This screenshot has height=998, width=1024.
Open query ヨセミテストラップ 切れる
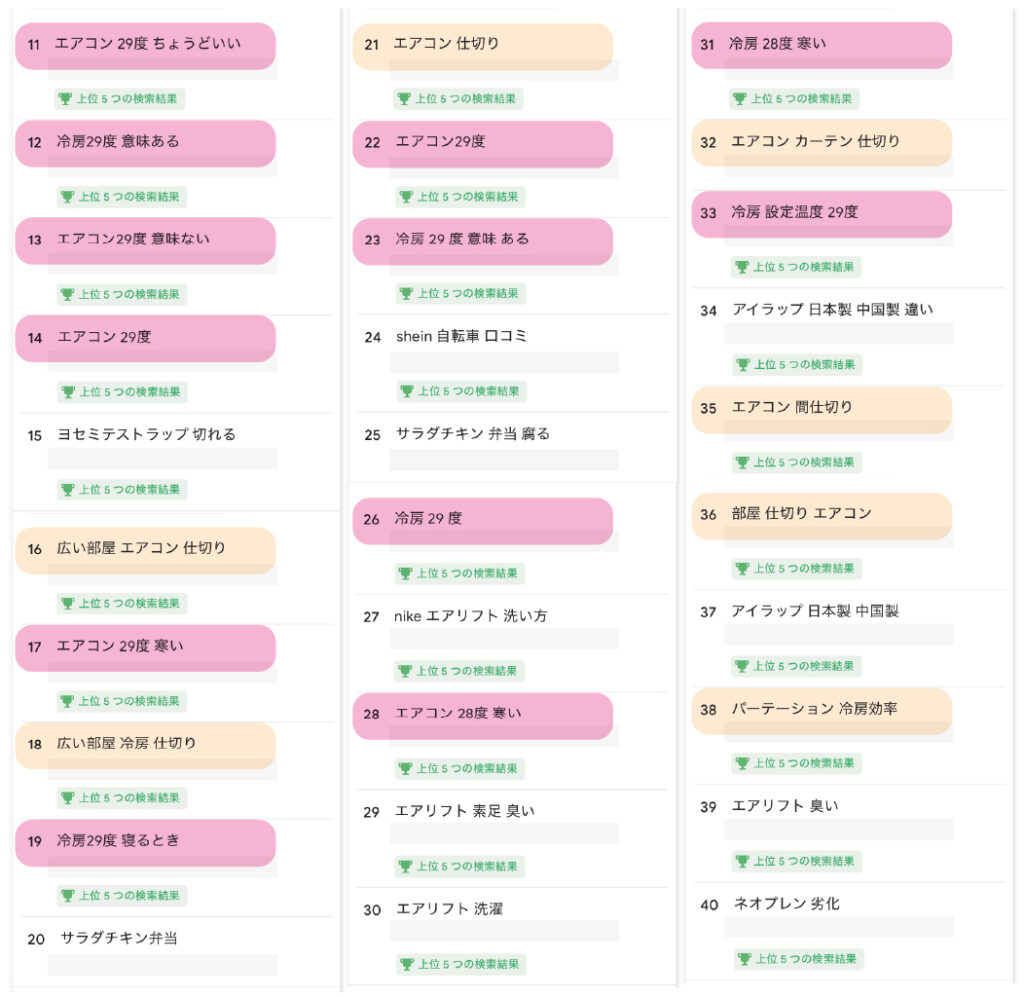coord(146,434)
